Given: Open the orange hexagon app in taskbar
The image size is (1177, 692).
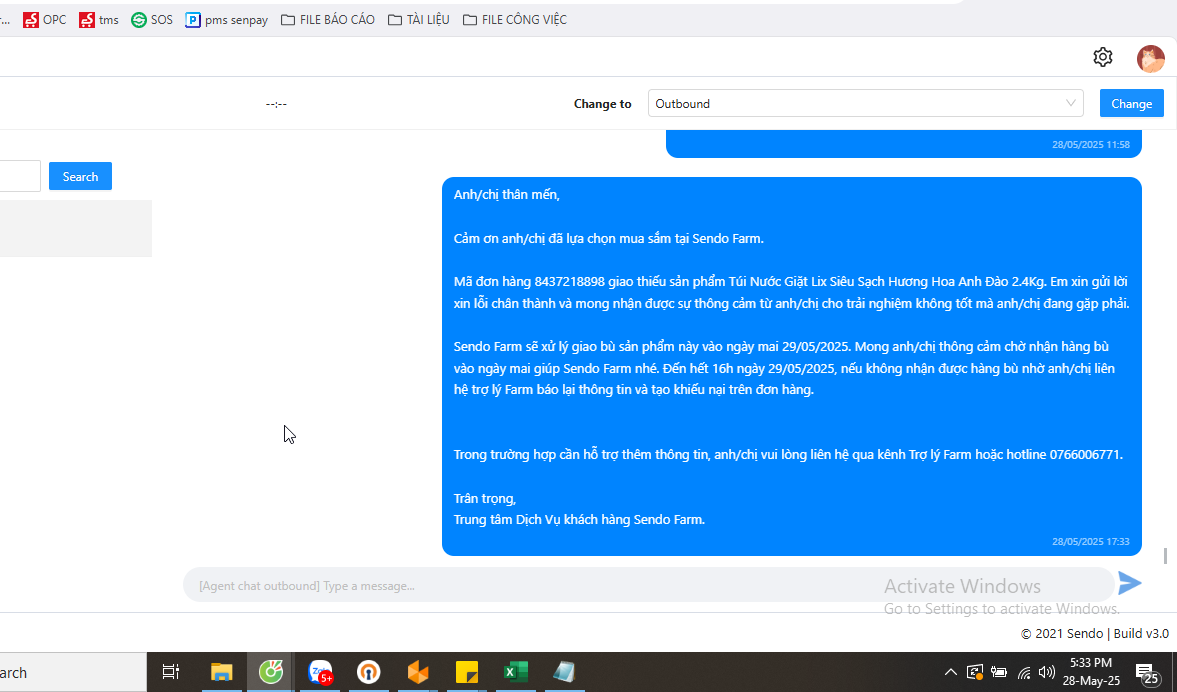Looking at the screenshot, I should [x=418, y=672].
